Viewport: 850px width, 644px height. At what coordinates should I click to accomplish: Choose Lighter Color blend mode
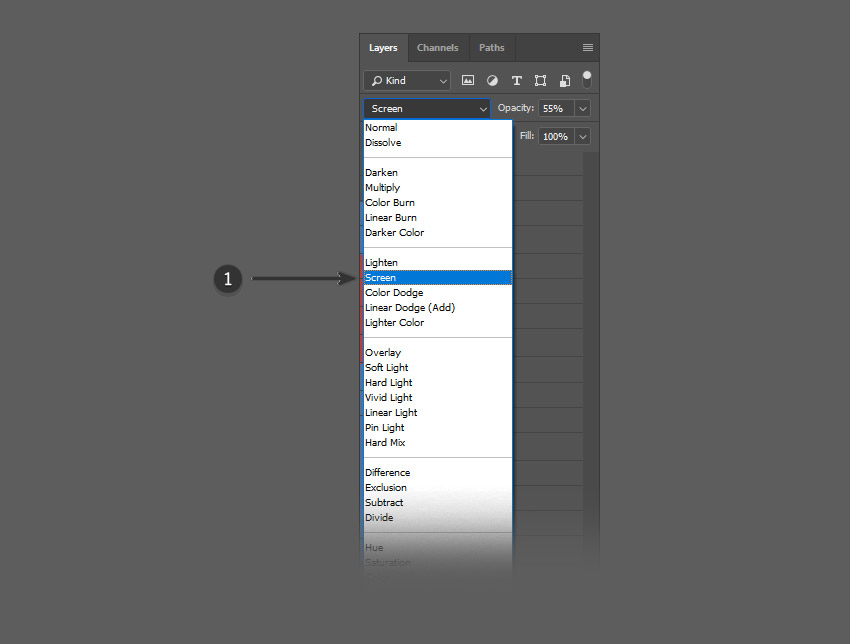(x=438, y=323)
